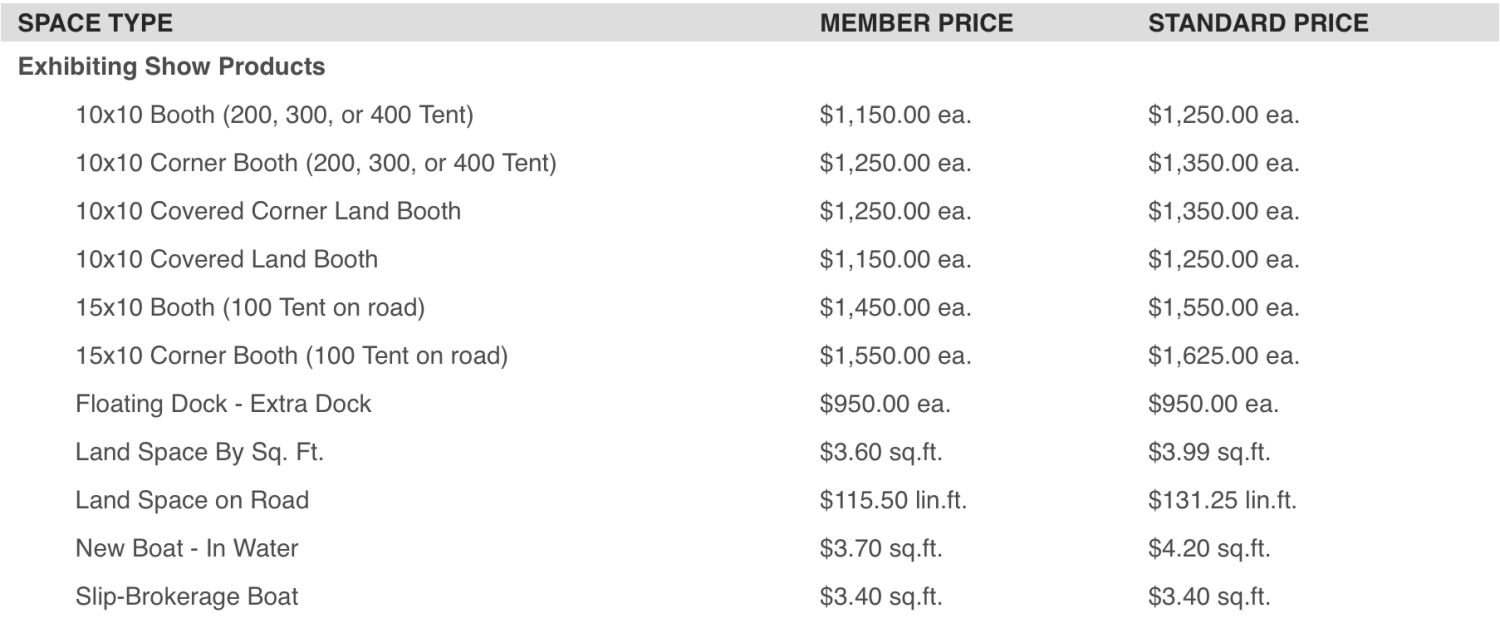Select 15x10 Corner Booth (100 Tent on road)
This screenshot has width=1500, height=618.
coord(291,355)
